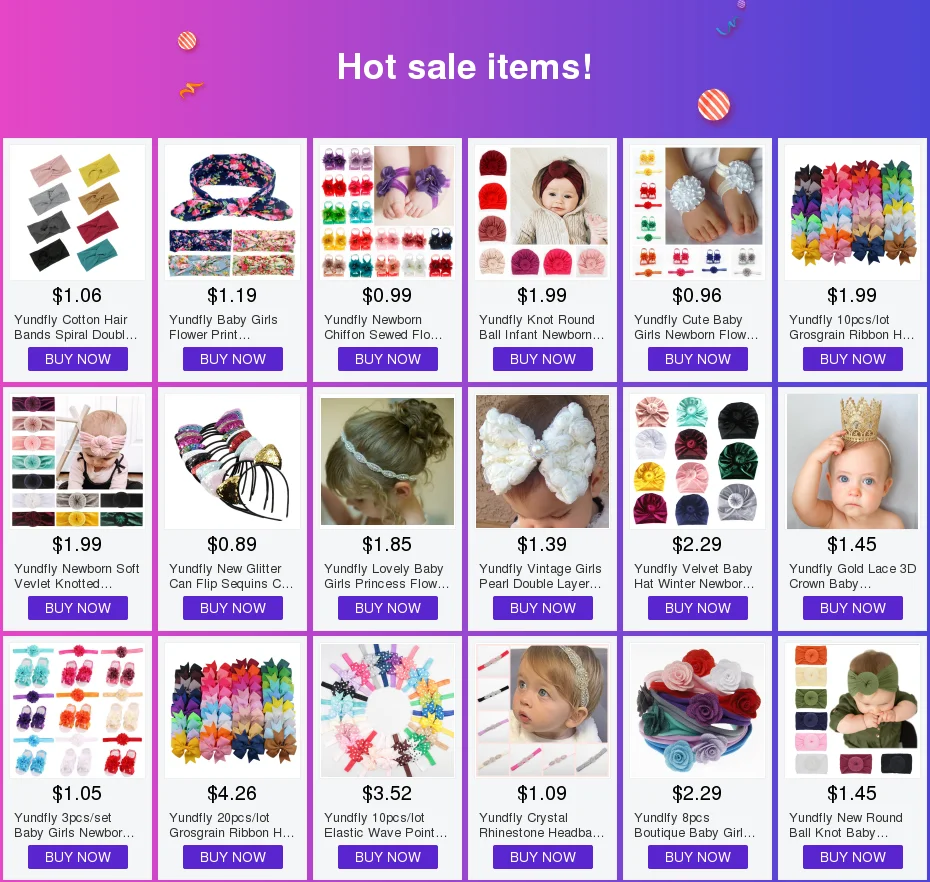This screenshot has width=930, height=882.
Task: Open the 20pcs/lot Grosgrain Ribbon bows image
Action: click(x=232, y=711)
